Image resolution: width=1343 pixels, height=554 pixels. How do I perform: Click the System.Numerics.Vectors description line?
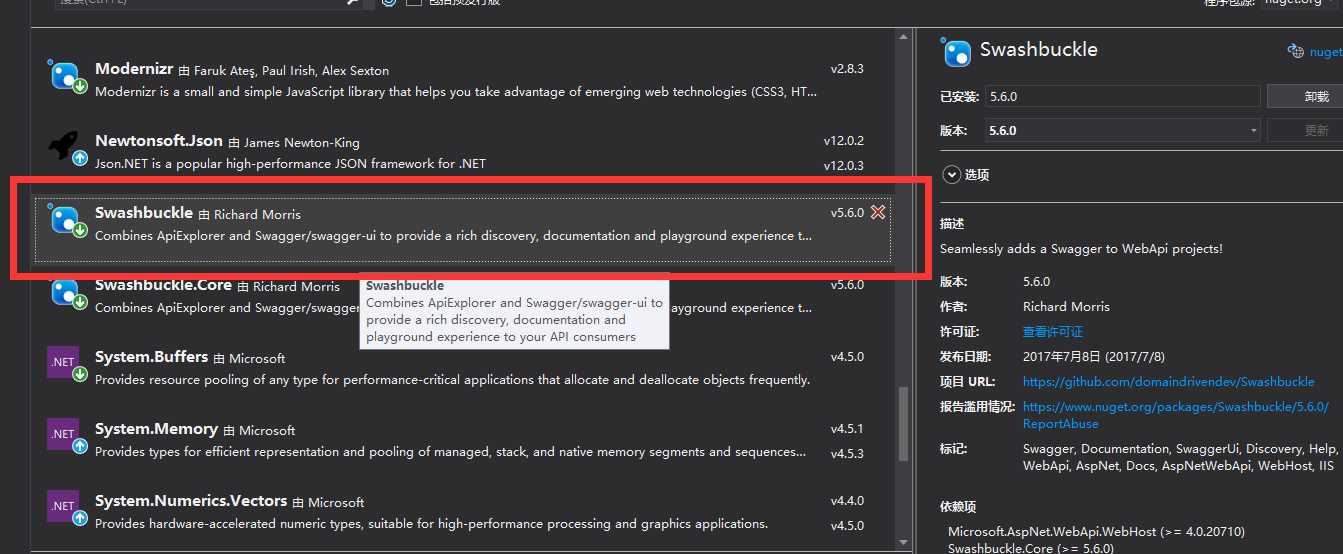click(x=431, y=524)
